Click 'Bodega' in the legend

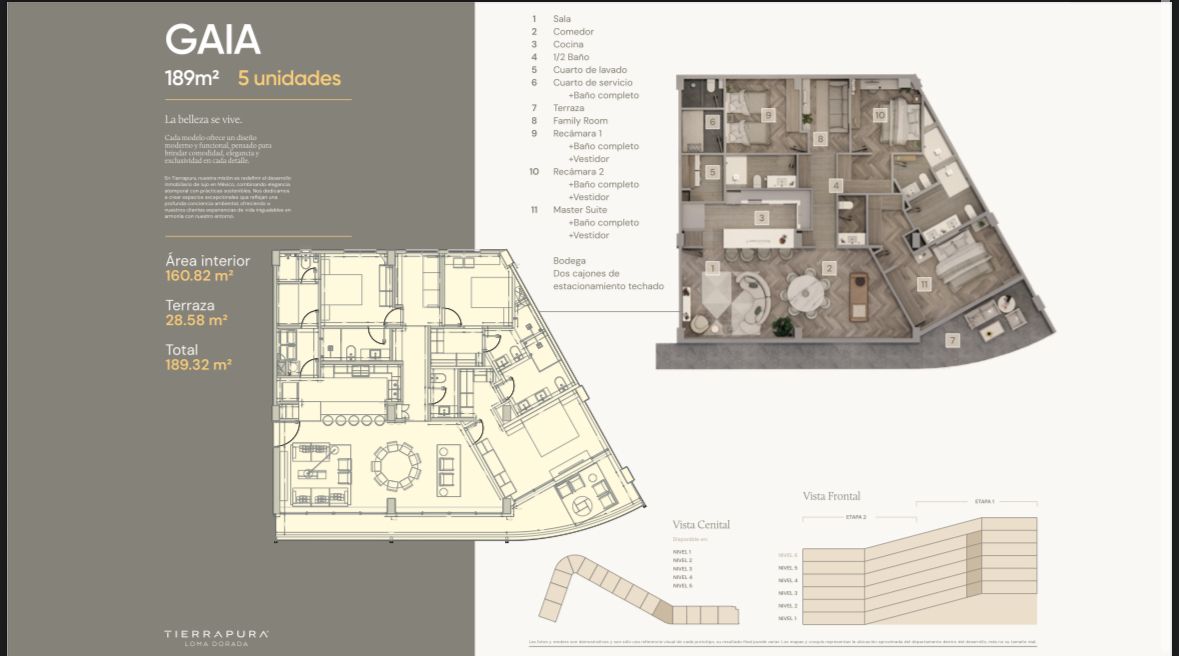pyautogui.click(x=569, y=261)
